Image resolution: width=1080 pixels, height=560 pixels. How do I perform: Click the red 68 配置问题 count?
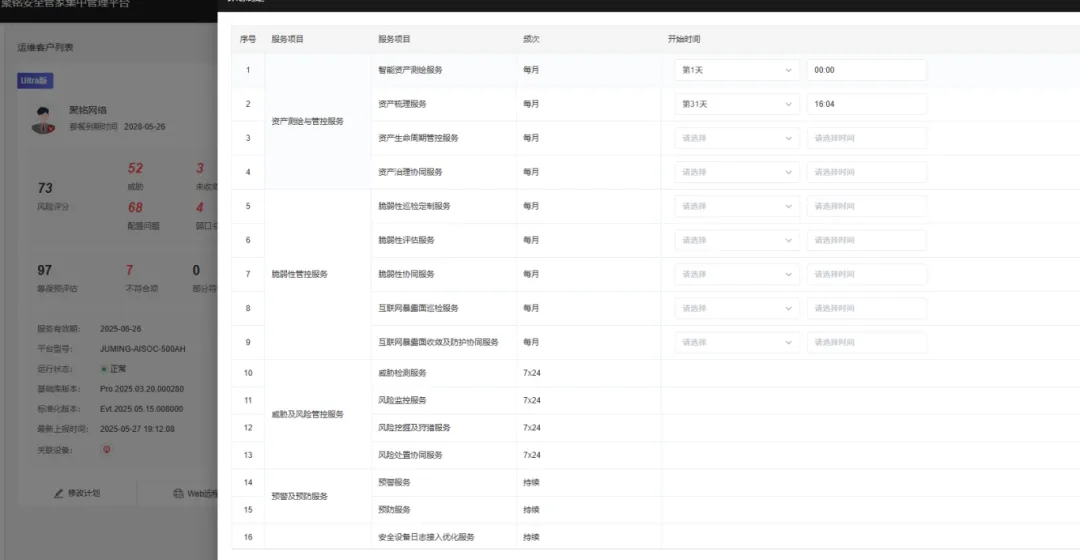click(x=135, y=208)
